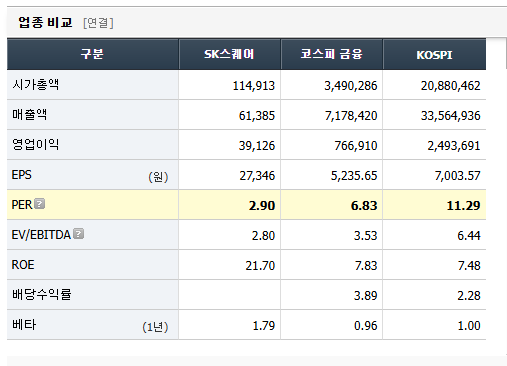This screenshot has height=366, width=507.
Task: Click the [연결] label next to the title
Action: pyautogui.click(x=98, y=23)
